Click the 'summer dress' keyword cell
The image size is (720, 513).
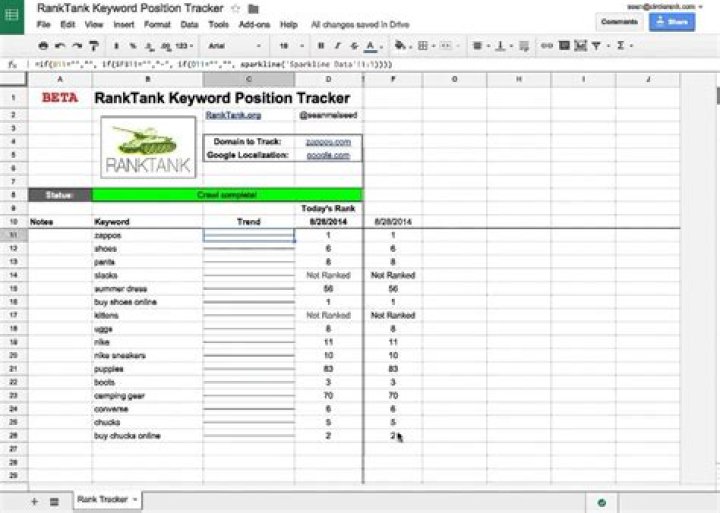[x=147, y=289]
